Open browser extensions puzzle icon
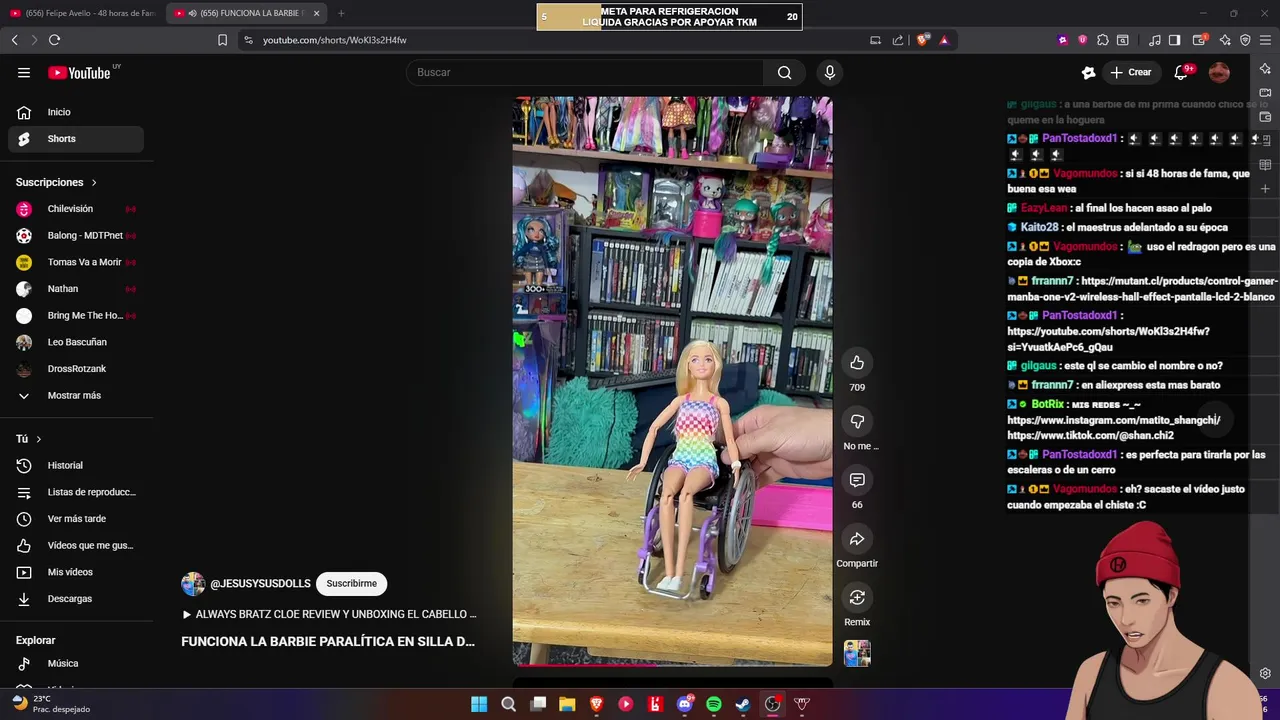Screen dimensions: 1280x720 pyautogui.click(x=1103, y=40)
